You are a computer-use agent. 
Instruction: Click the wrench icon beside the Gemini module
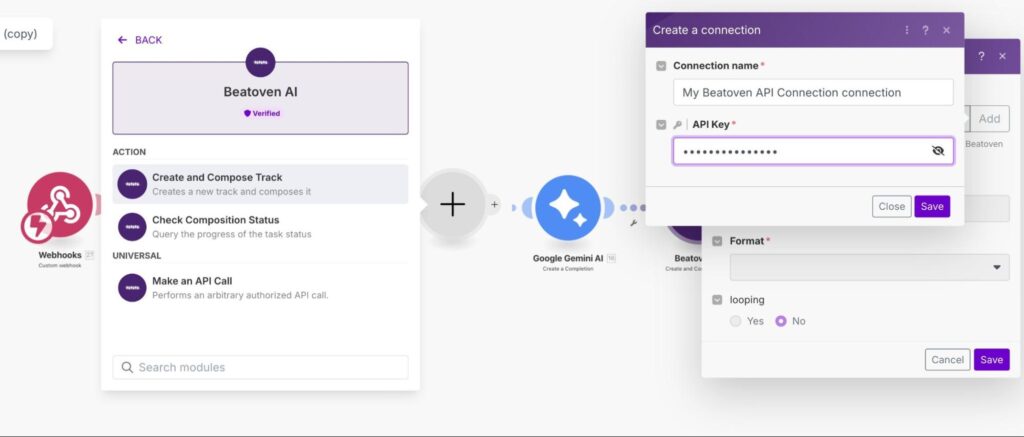point(633,223)
